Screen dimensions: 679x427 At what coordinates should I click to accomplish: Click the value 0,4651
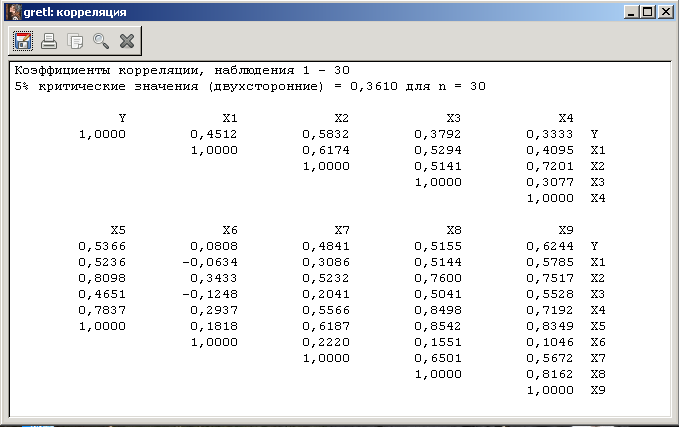coord(102,294)
